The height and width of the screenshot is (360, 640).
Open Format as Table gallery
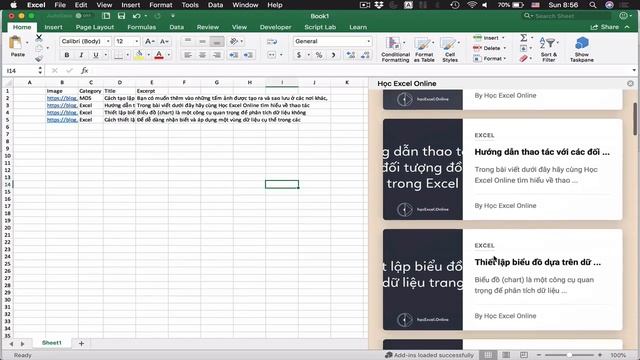pyautogui.click(x=424, y=49)
